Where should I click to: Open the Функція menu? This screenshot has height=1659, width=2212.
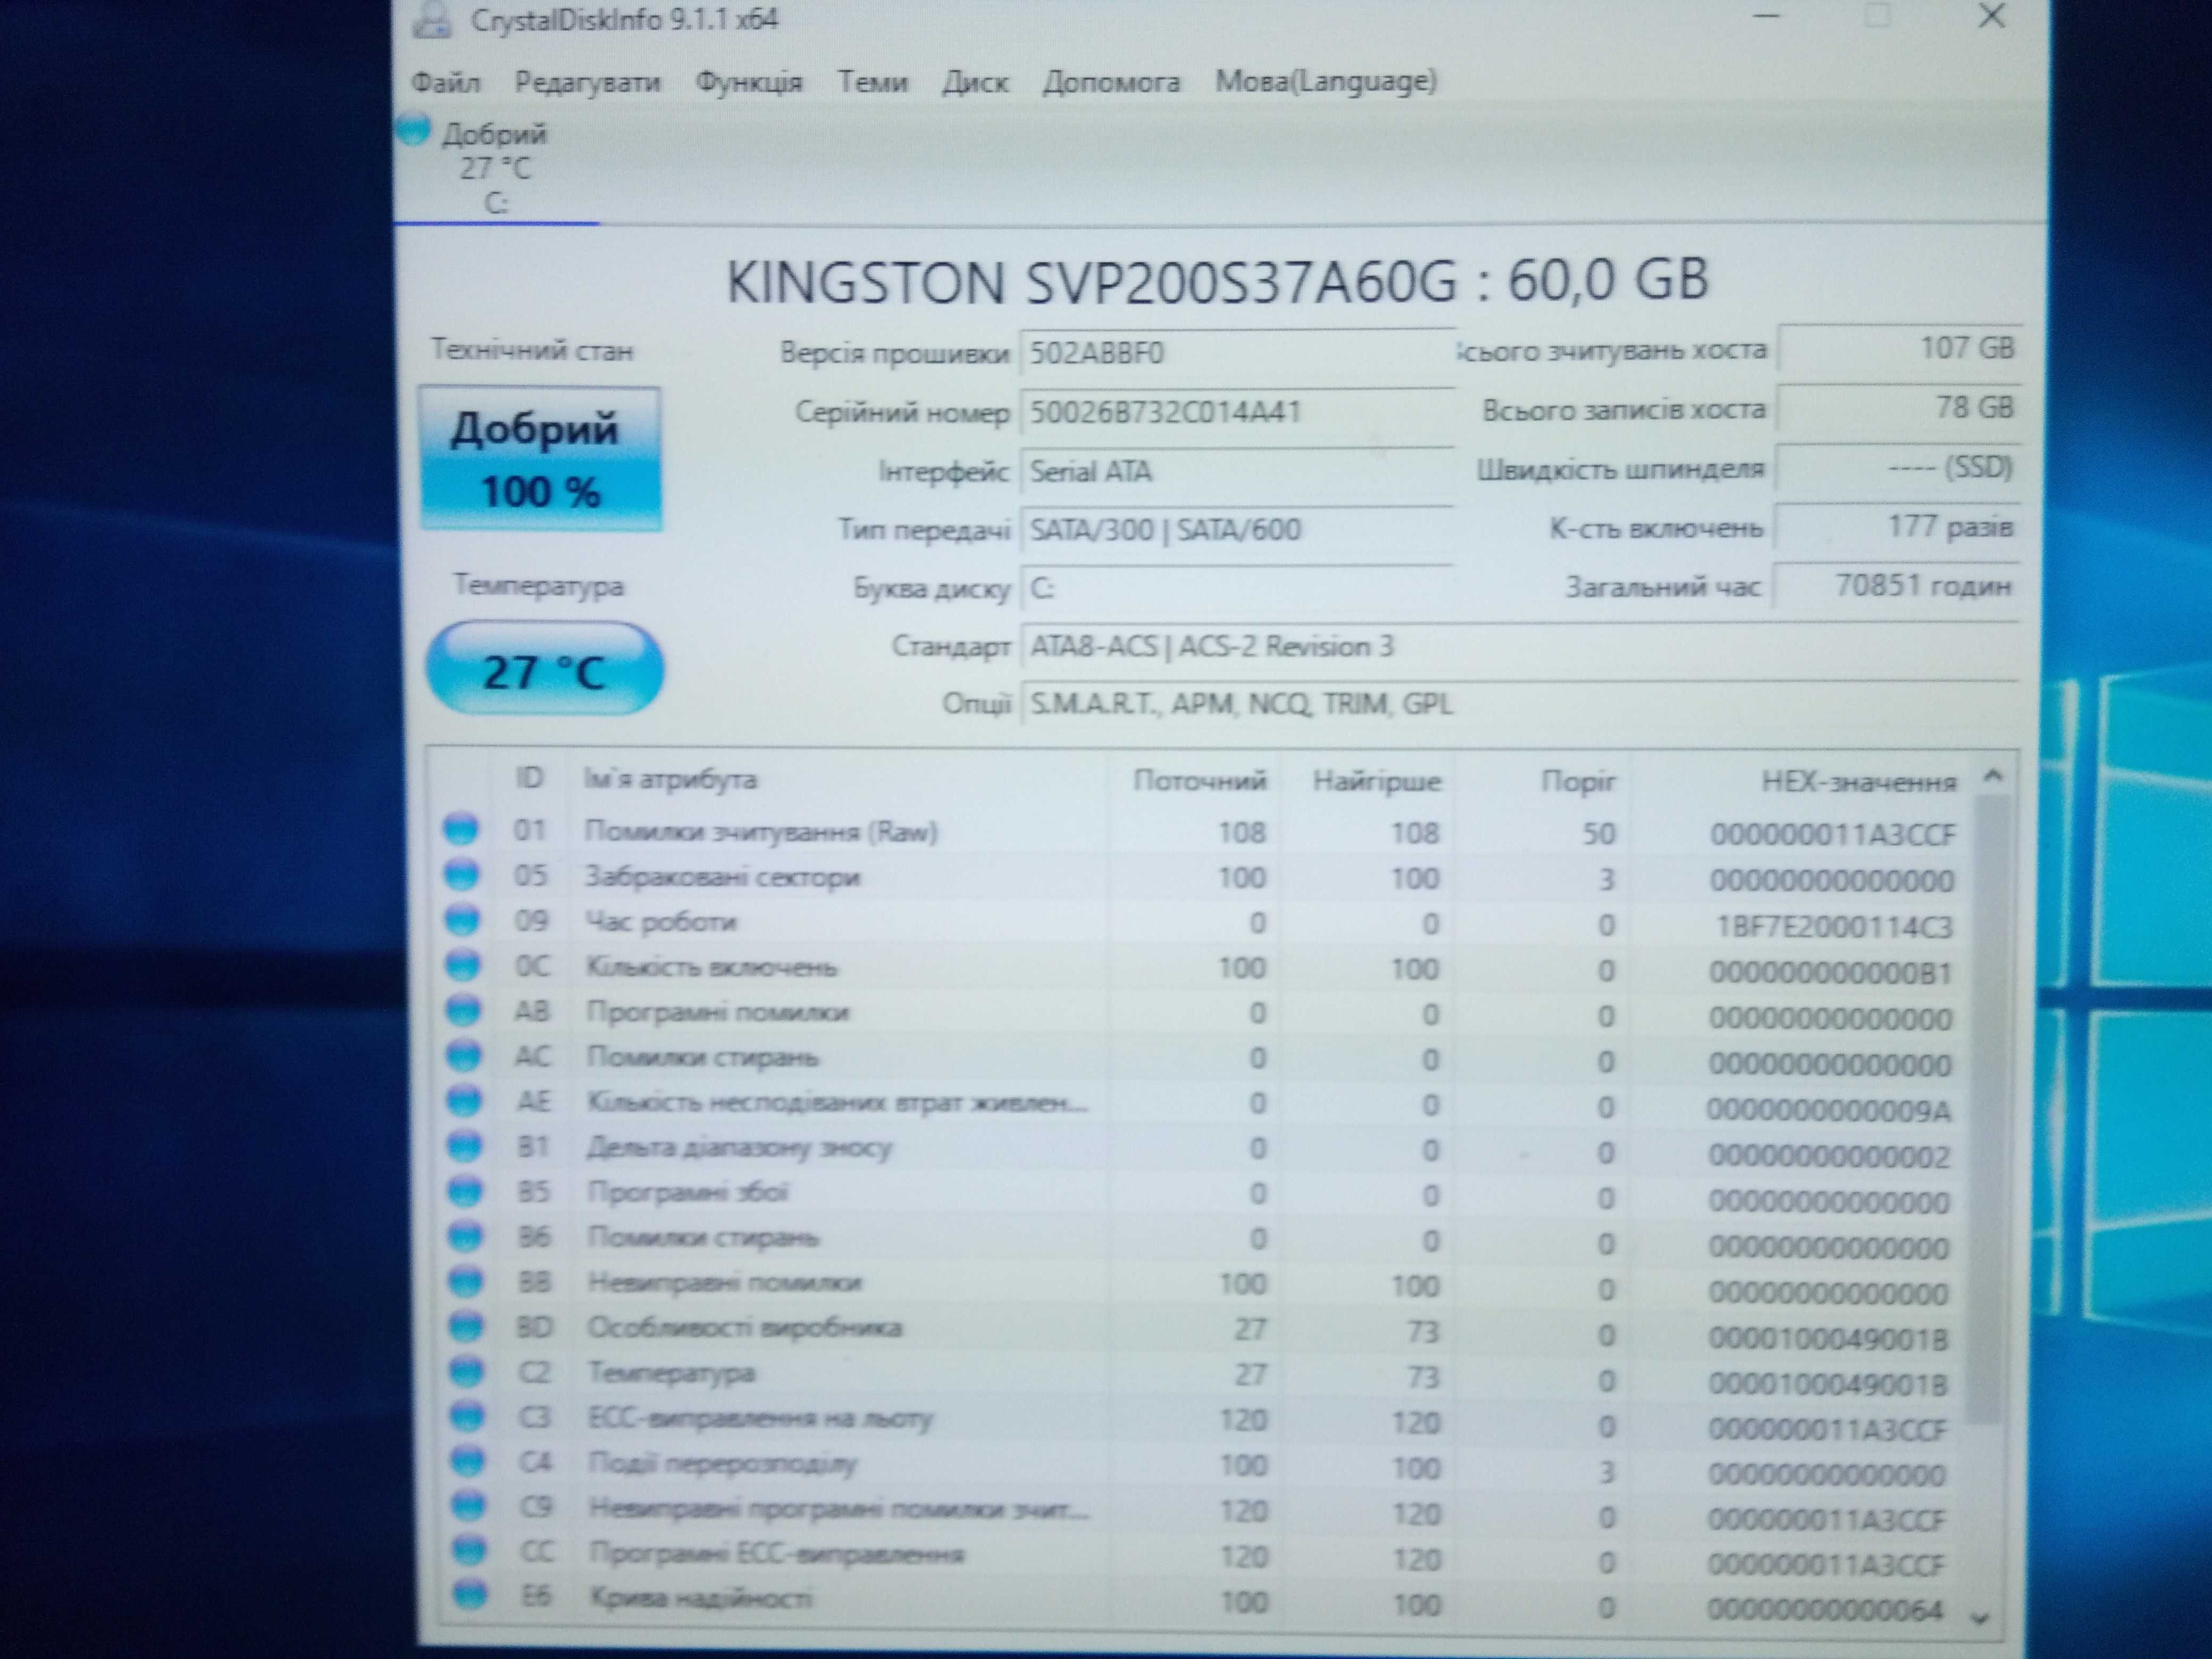click(x=749, y=82)
